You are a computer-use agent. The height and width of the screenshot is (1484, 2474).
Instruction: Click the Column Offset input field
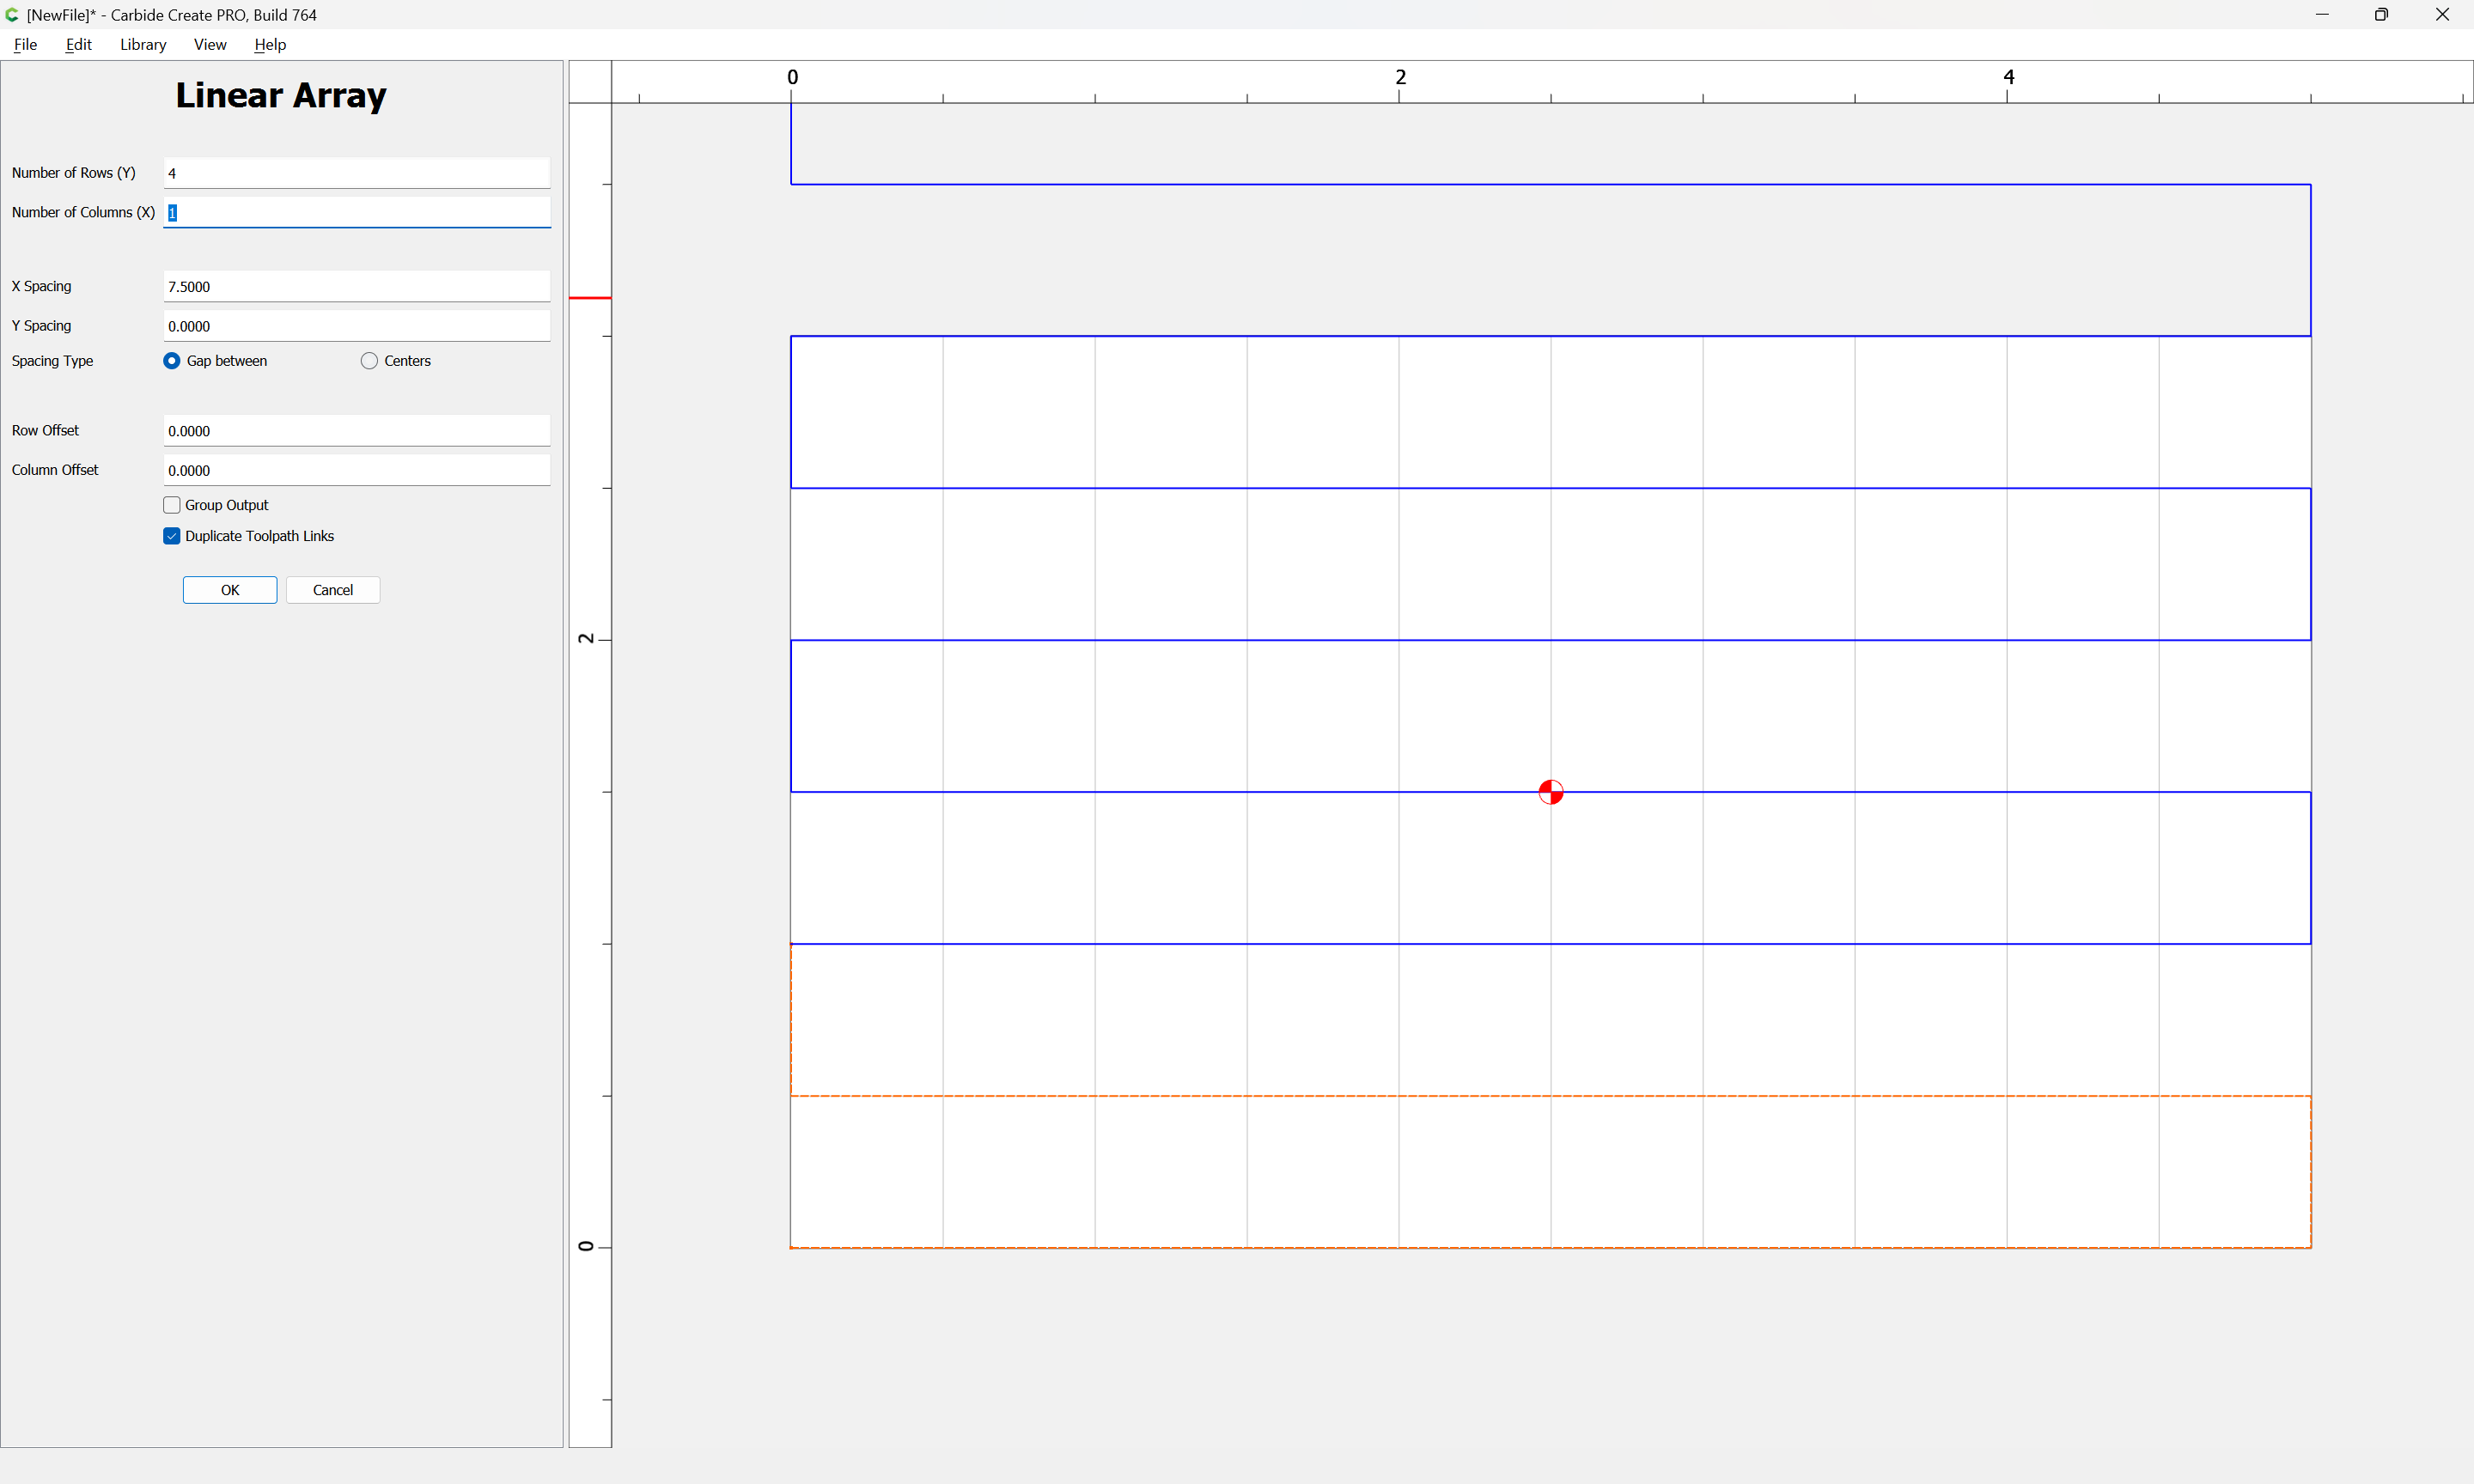[356, 470]
